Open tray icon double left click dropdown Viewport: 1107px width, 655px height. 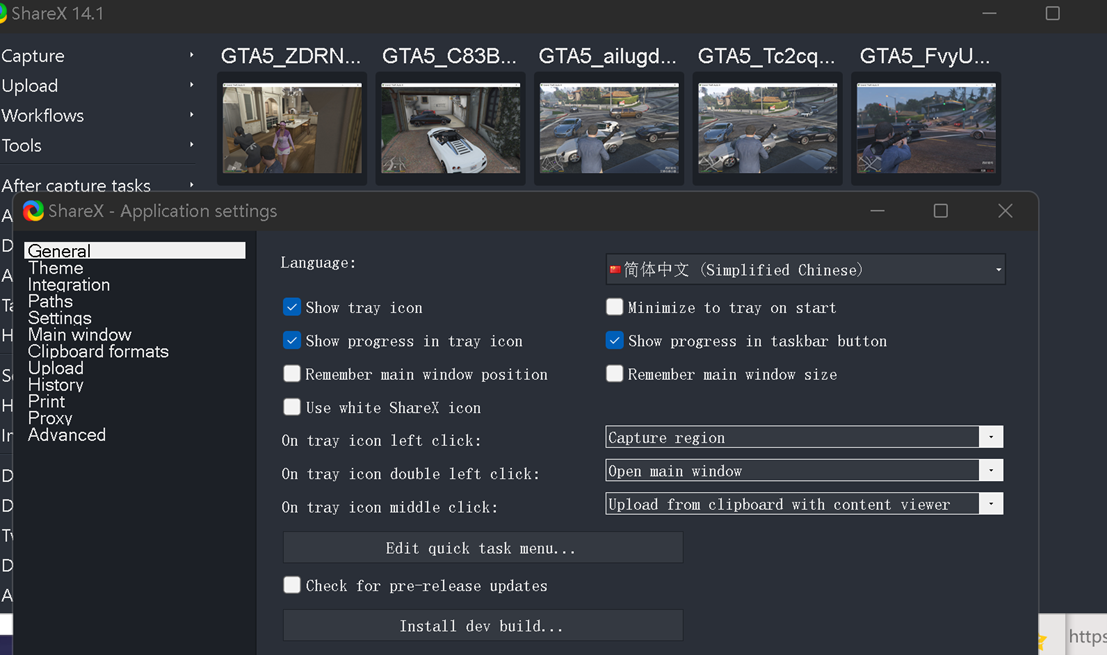(x=804, y=470)
